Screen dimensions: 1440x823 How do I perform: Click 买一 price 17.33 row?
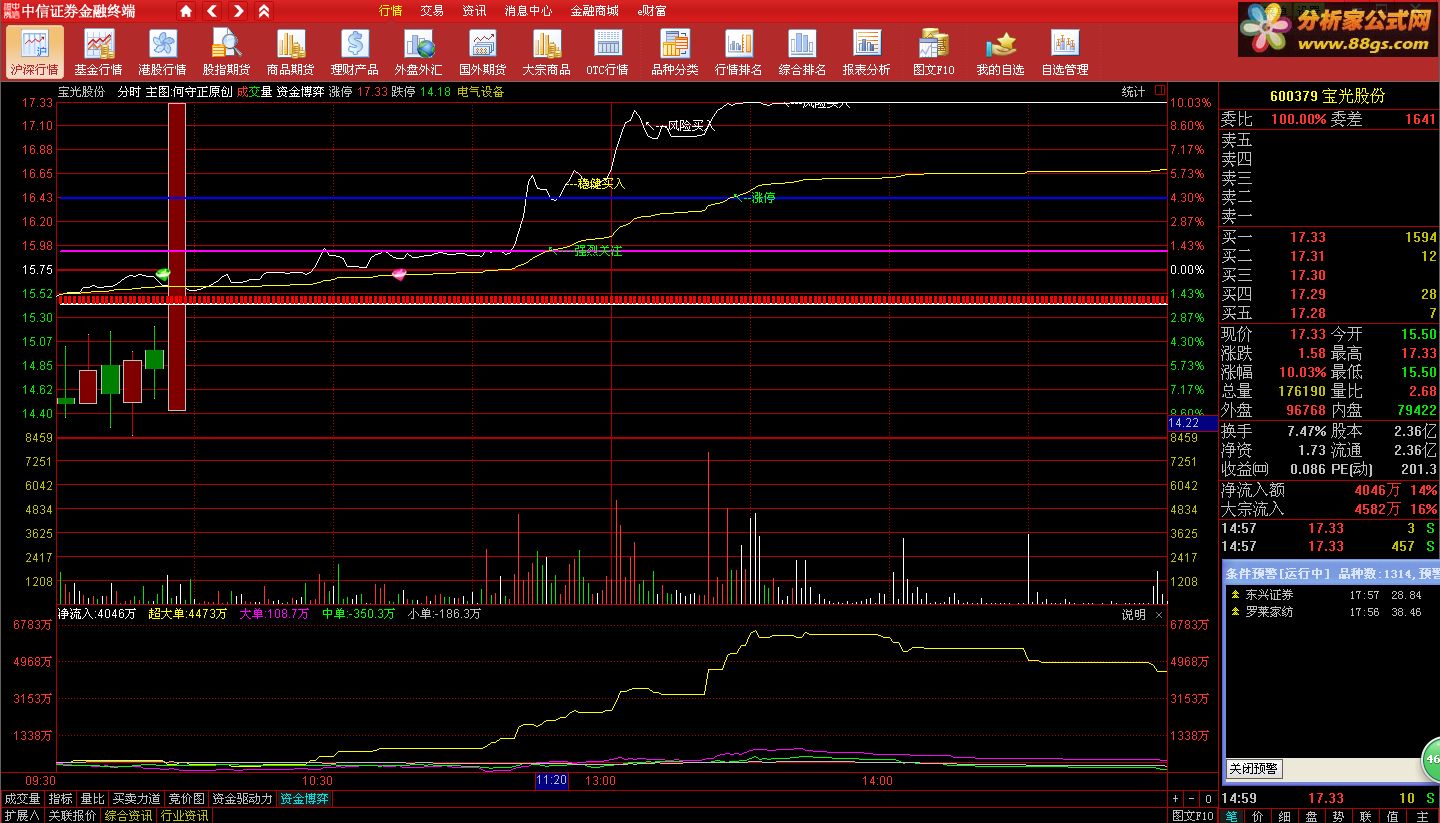[1329, 237]
